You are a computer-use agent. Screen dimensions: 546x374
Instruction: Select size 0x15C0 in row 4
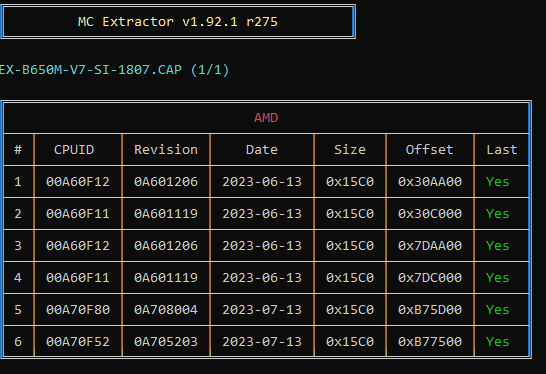tap(350, 278)
